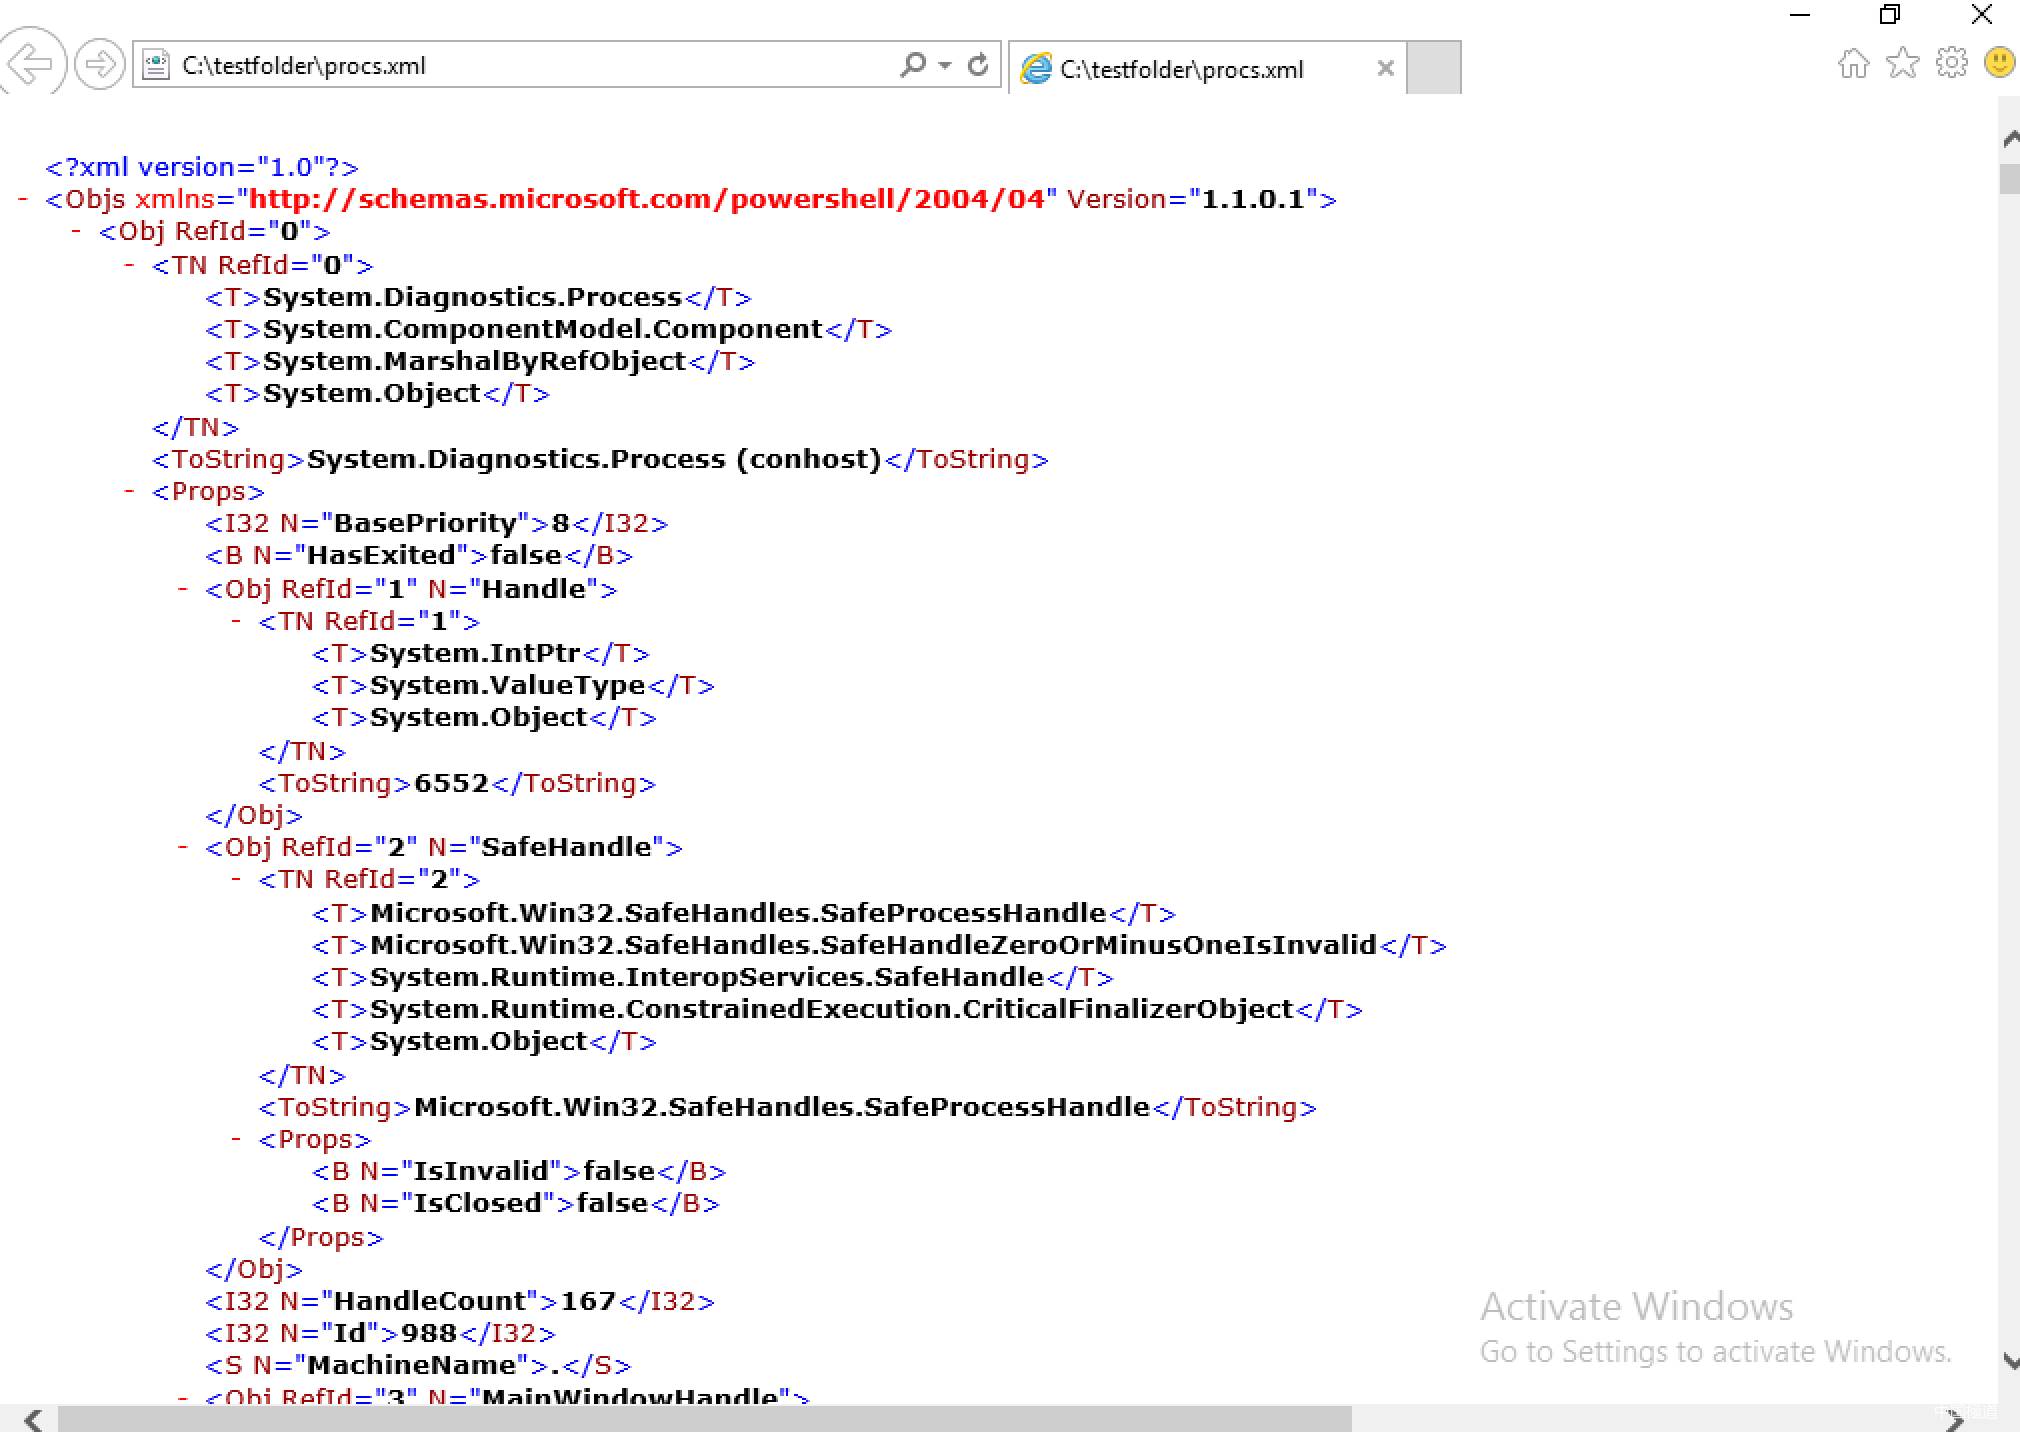This screenshot has height=1432, width=2020.
Task: Click the IsClosed false line
Action: click(516, 1203)
